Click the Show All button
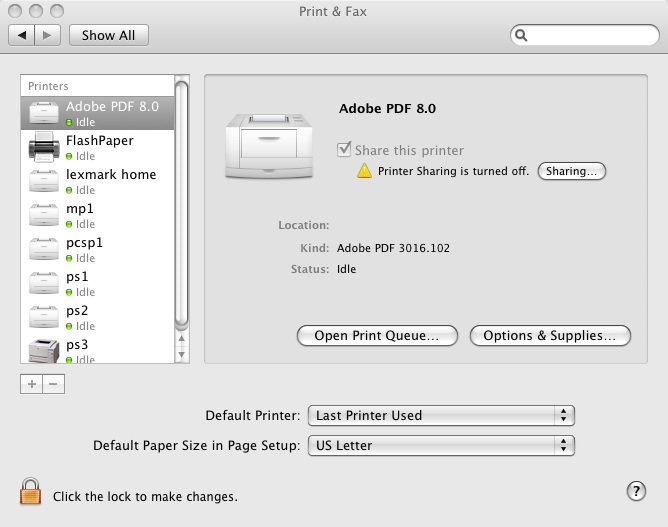 109,35
